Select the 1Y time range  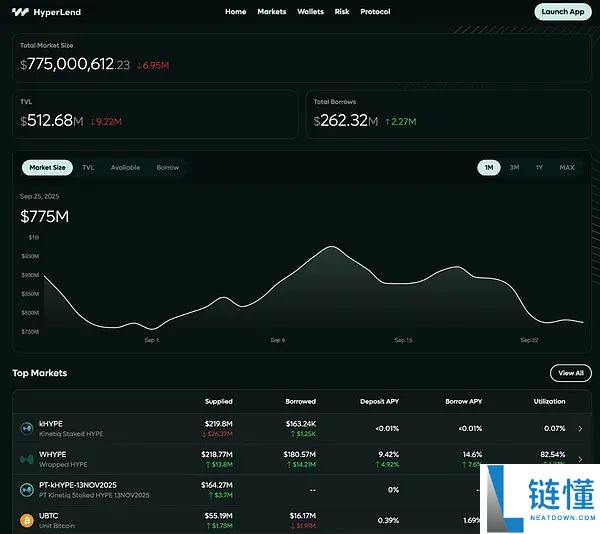point(539,168)
